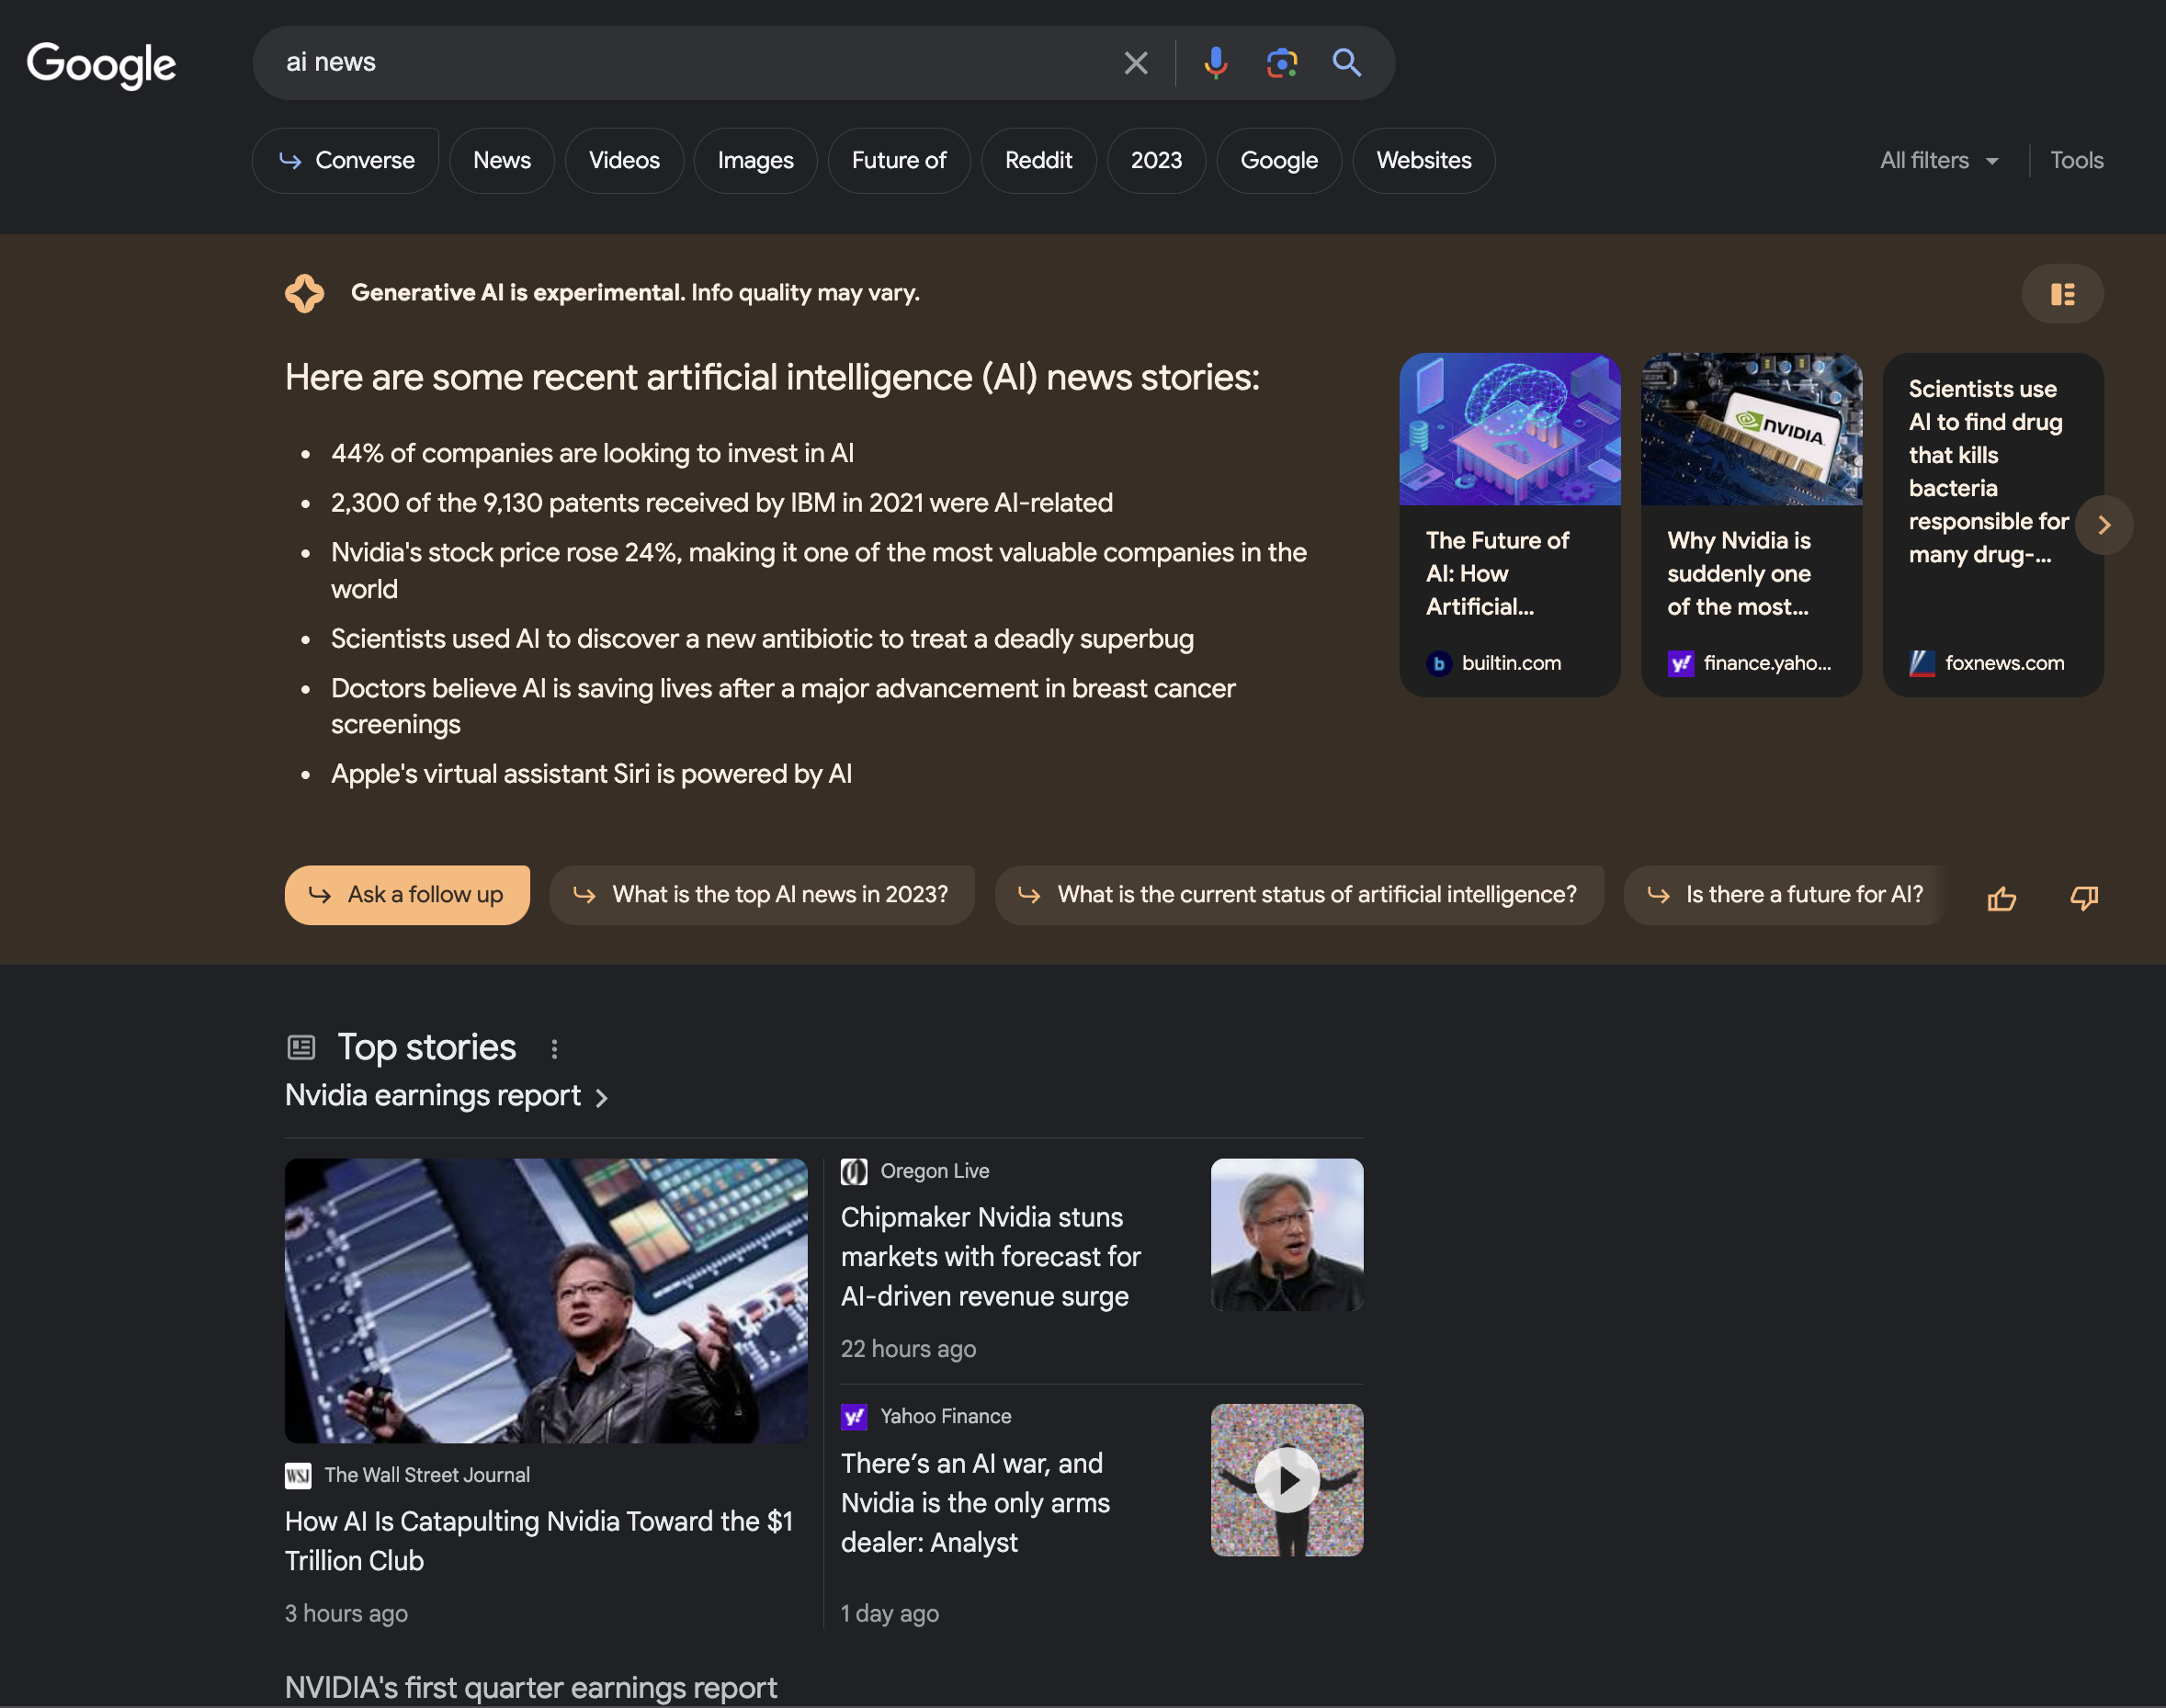Click the clear search input X button
Viewport: 2166px width, 1708px height.
[1136, 60]
